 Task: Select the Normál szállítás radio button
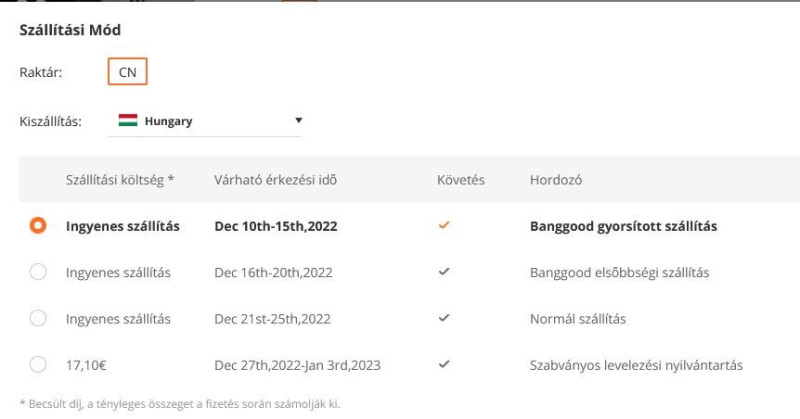point(38,318)
